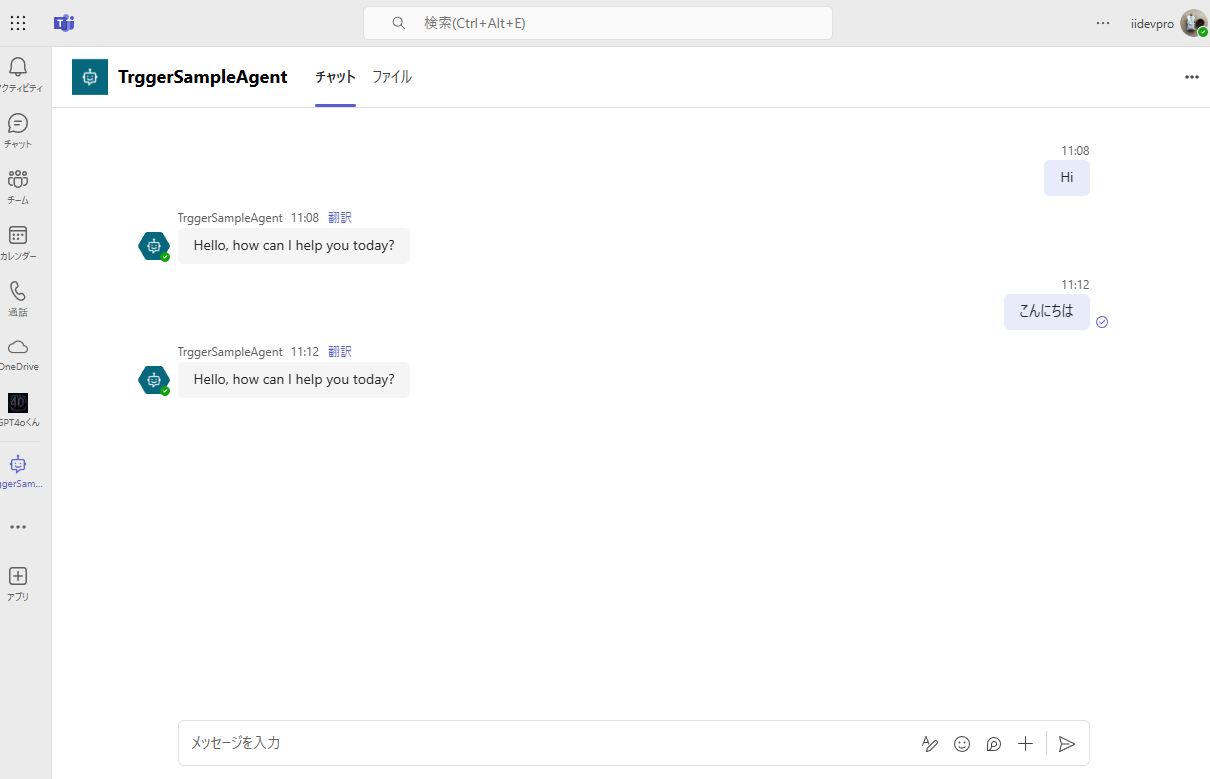The width and height of the screenshot is (1210, 779).
Task: Switch to the ファイル tab
Action: pyautogui.click(x=391, y=77)
